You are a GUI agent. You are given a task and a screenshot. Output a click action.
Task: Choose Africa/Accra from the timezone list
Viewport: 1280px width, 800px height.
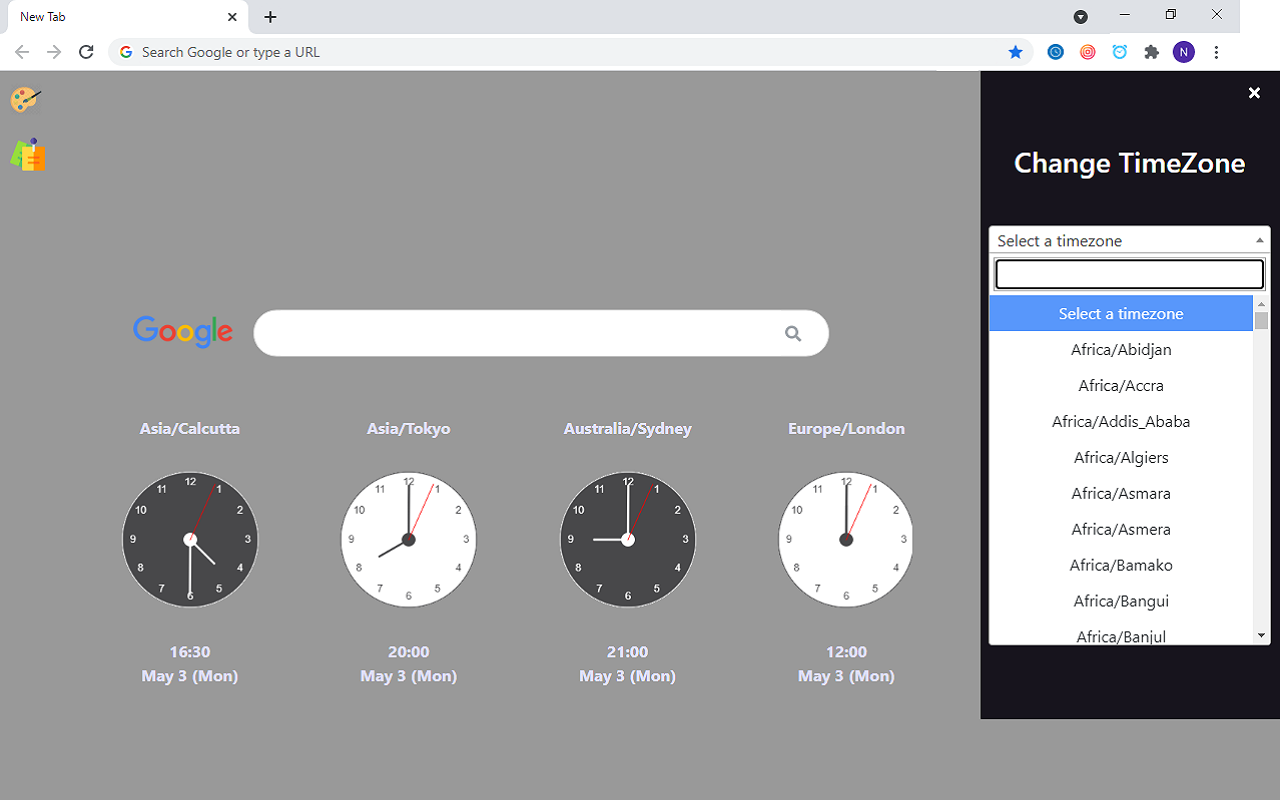click(x=1120, y=385)
